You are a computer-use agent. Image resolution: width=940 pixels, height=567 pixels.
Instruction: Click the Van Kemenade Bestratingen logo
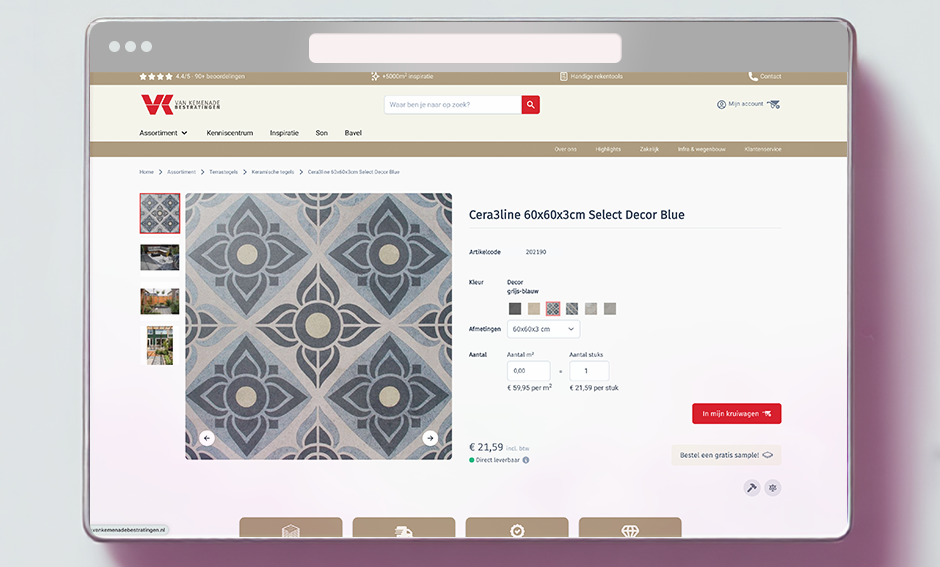point(180,104)
